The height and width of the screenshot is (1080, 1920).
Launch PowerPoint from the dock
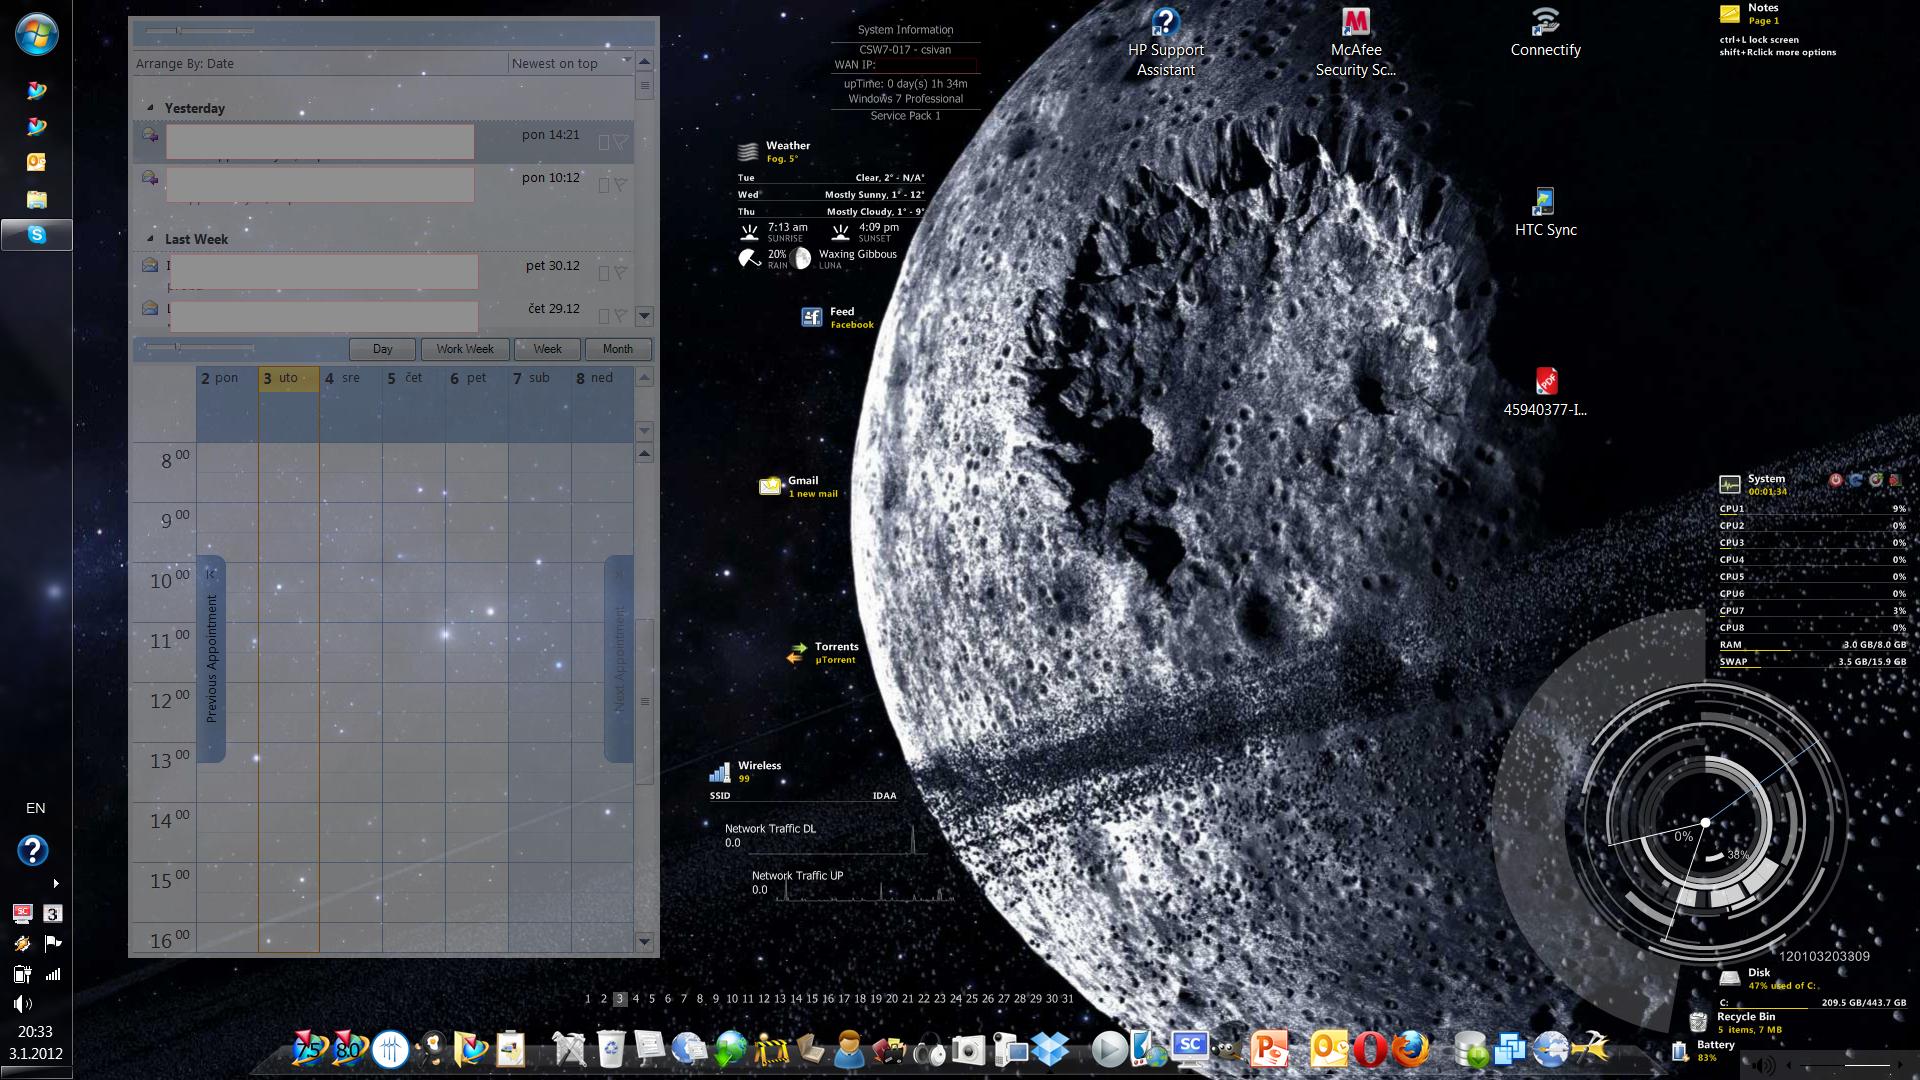point(1270,1049)
